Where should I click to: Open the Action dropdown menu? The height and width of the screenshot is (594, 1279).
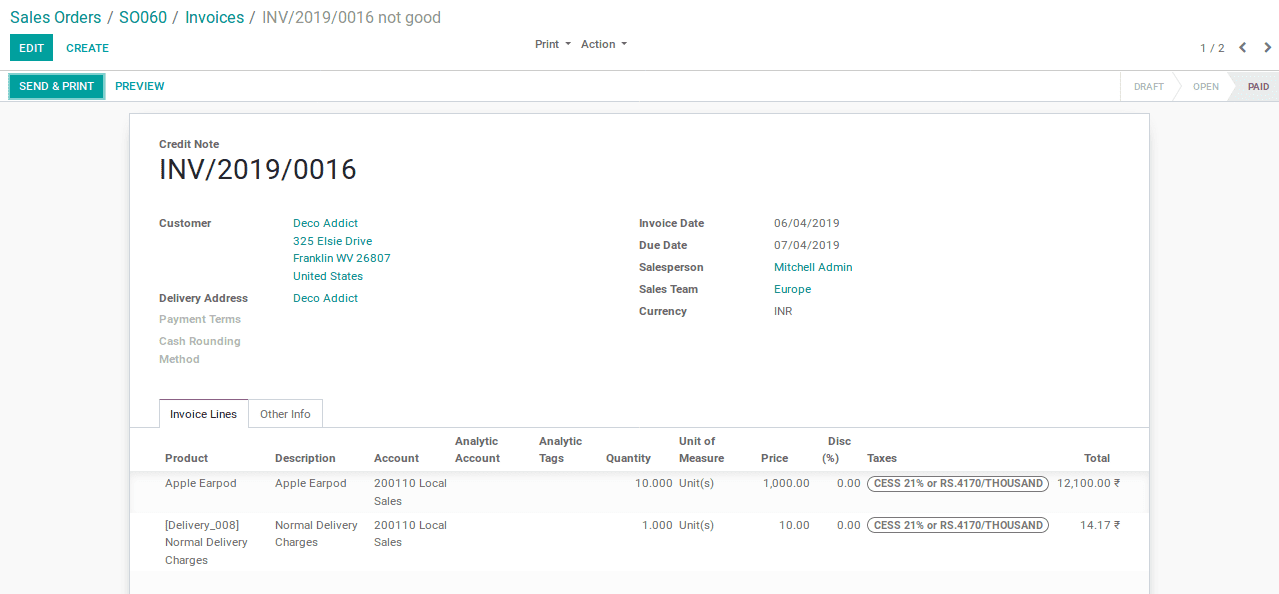coord(604,44)
